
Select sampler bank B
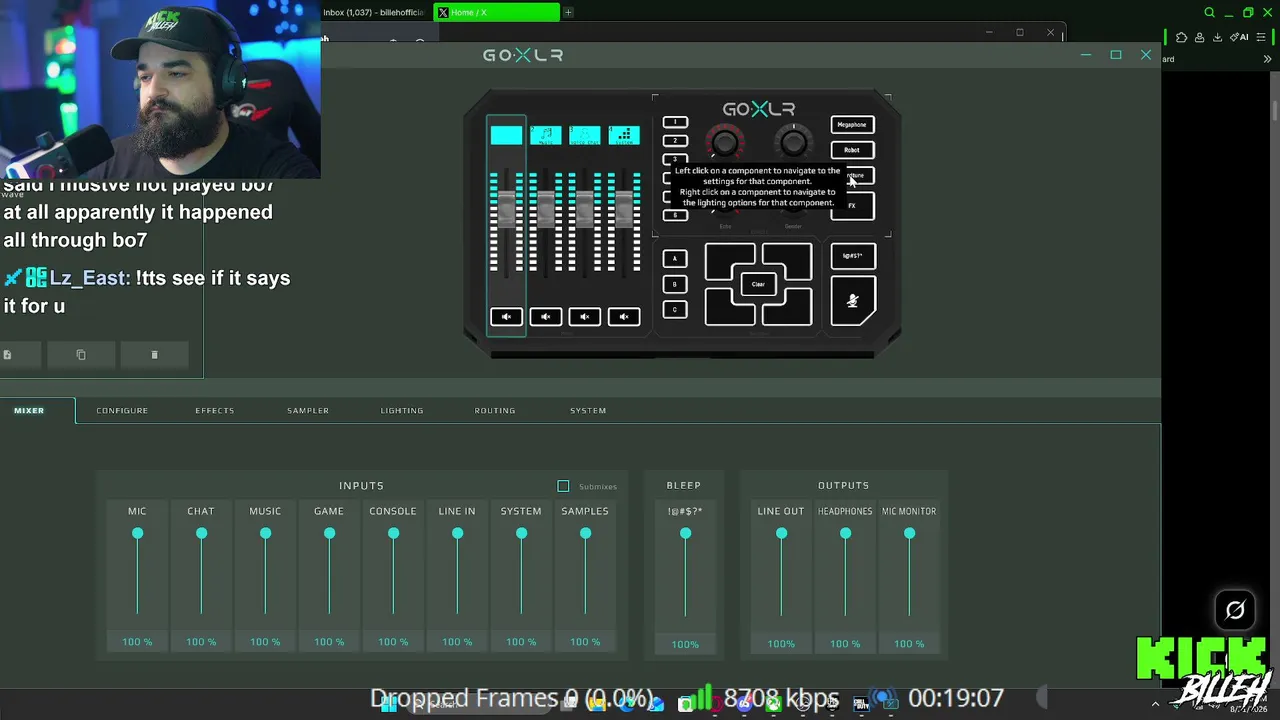675,284
